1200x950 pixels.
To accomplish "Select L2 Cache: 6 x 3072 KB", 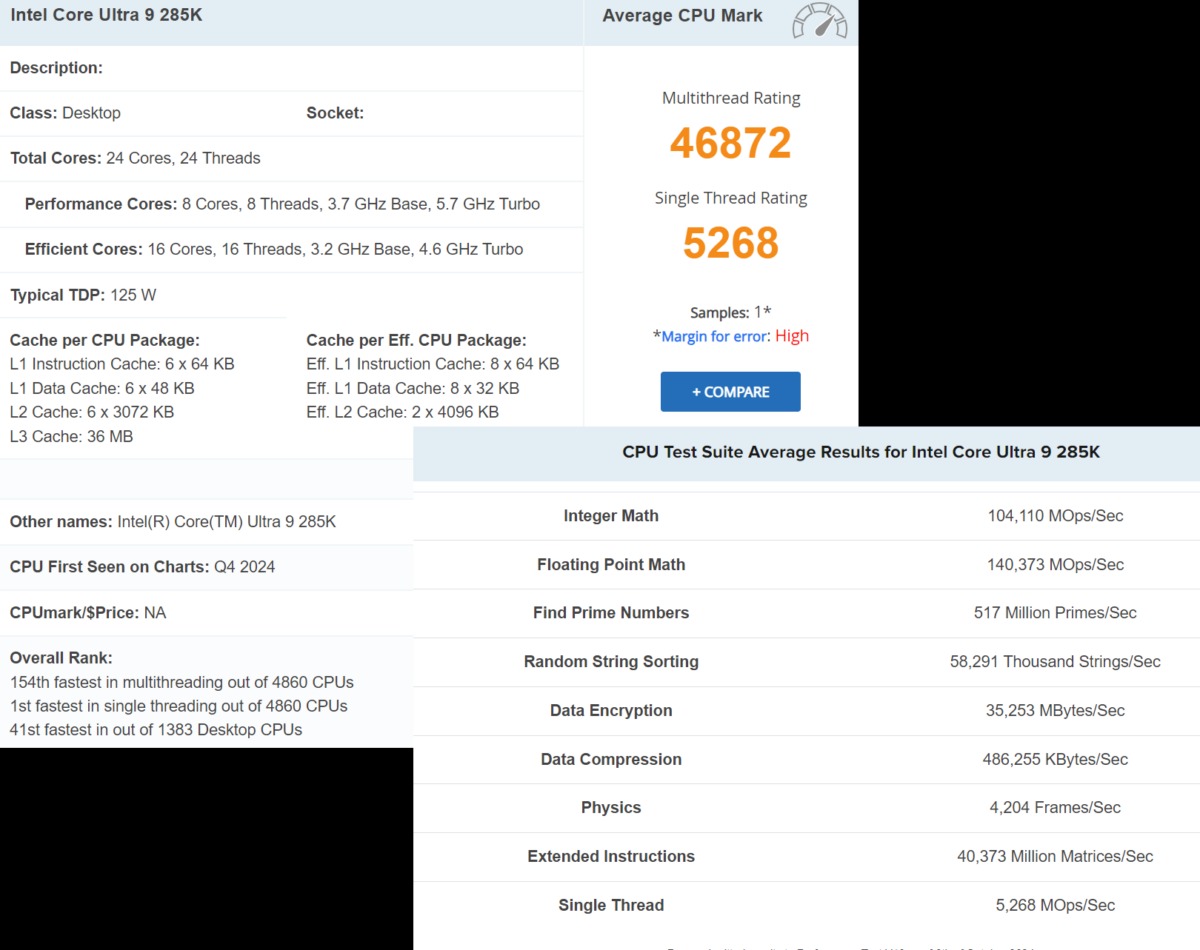I will [92, 412].
